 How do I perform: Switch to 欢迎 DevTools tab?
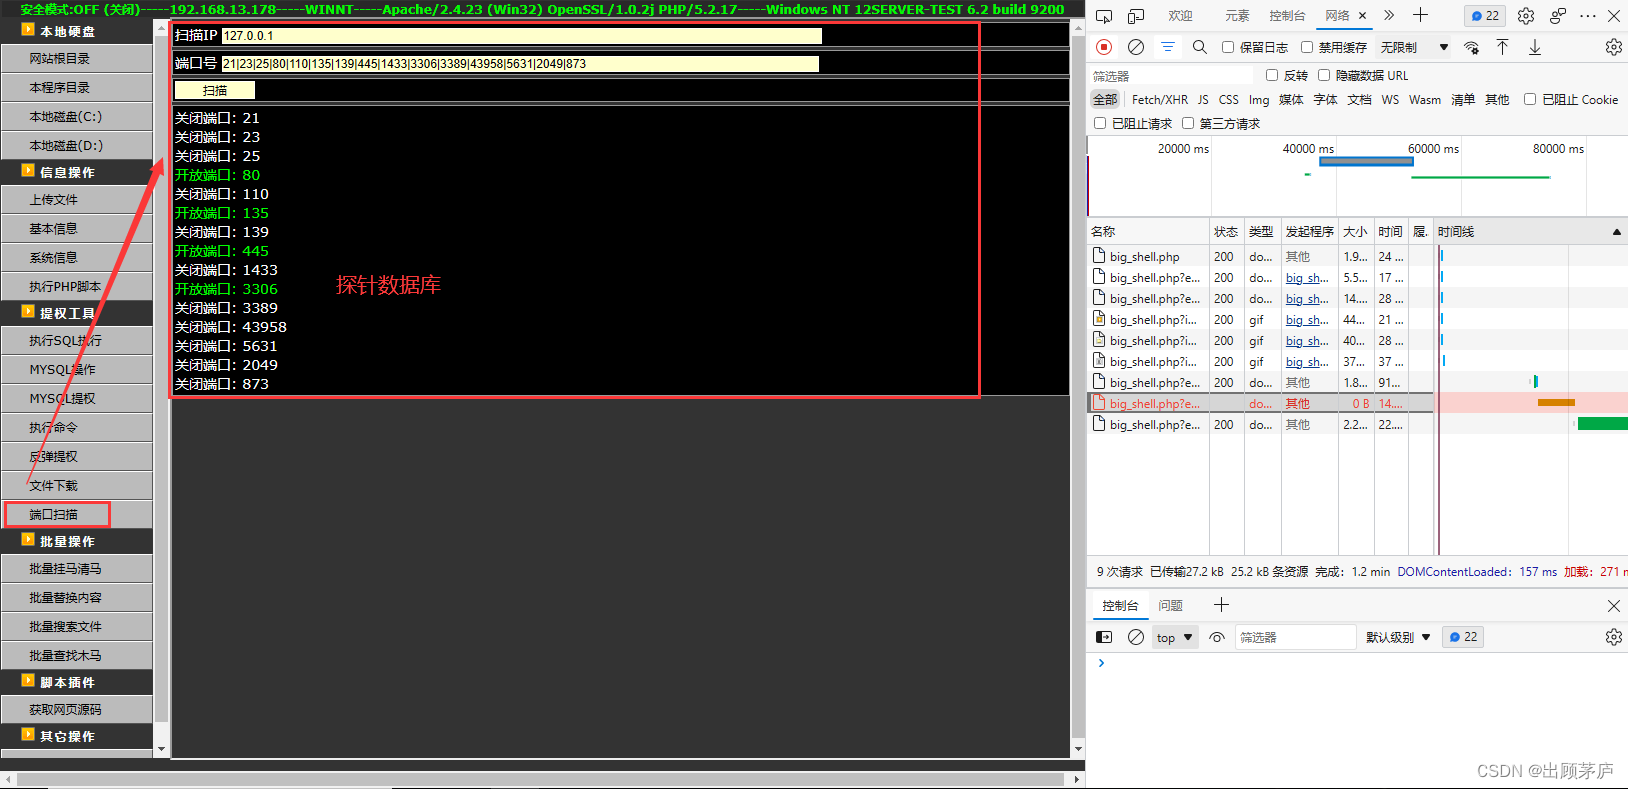point(1180,16)
